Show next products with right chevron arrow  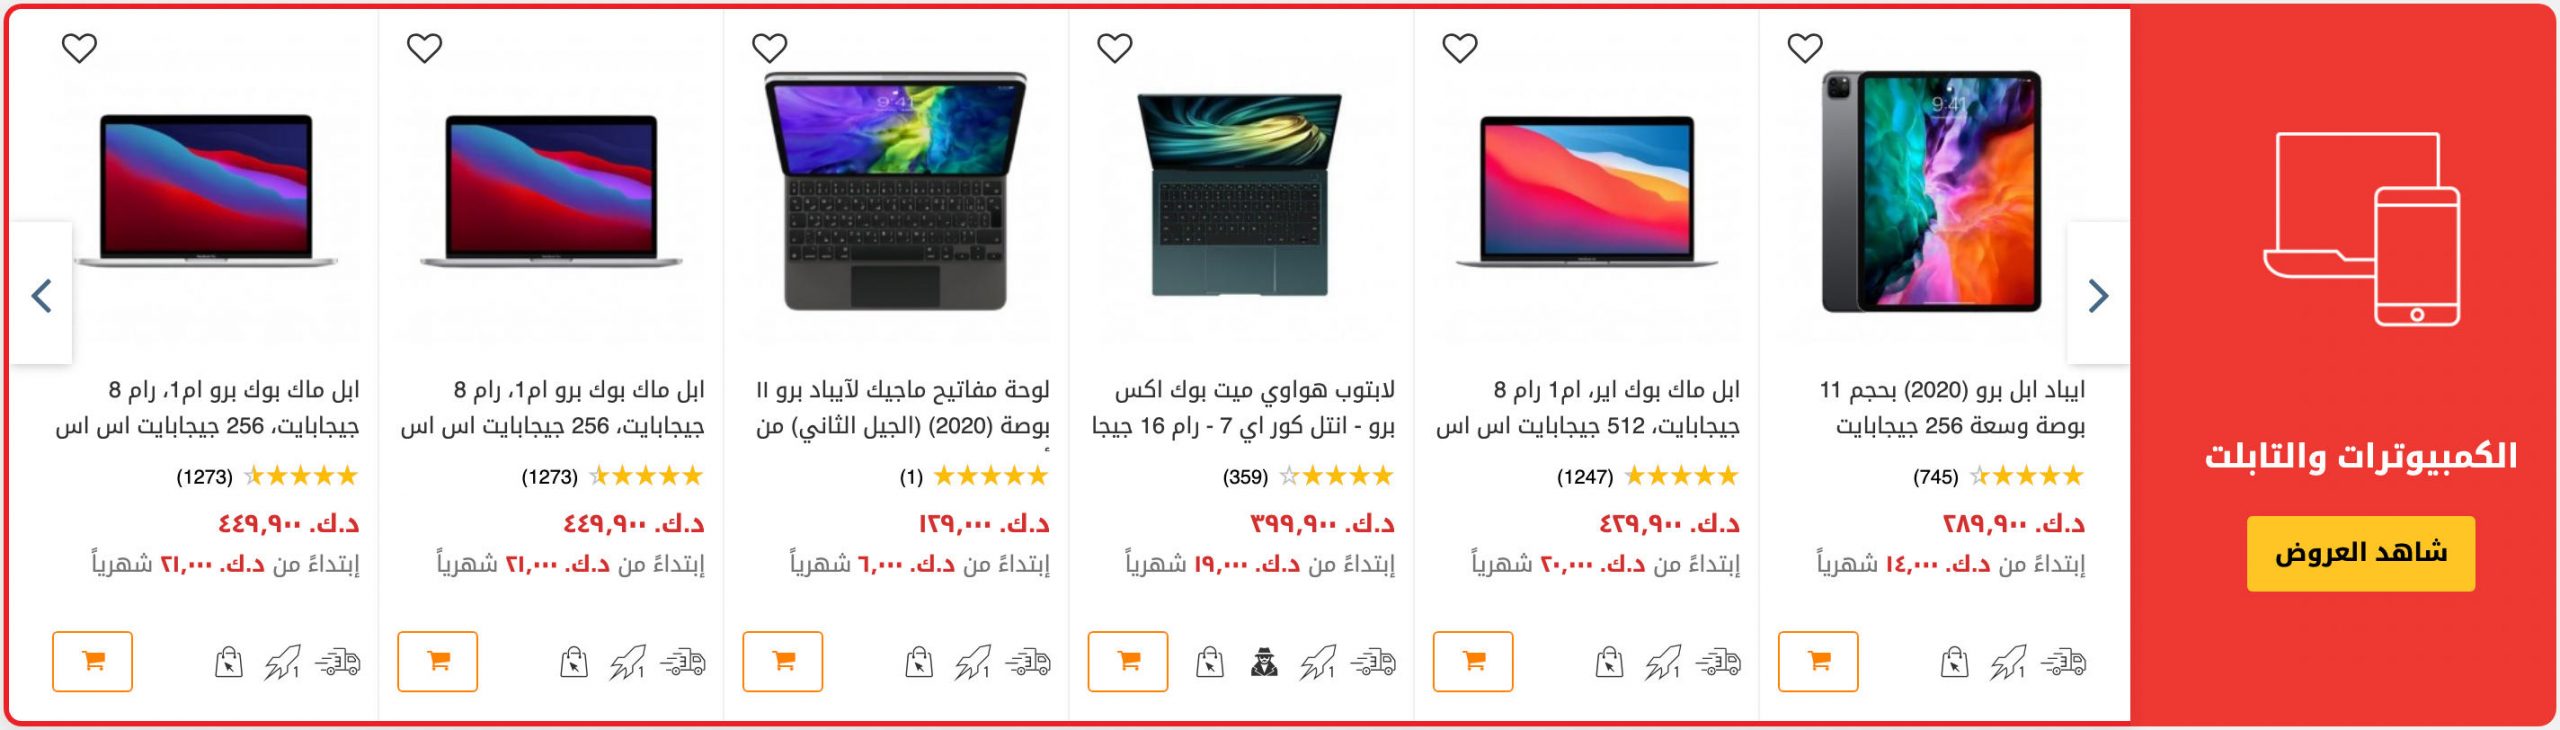click(x=2098, y=295)
